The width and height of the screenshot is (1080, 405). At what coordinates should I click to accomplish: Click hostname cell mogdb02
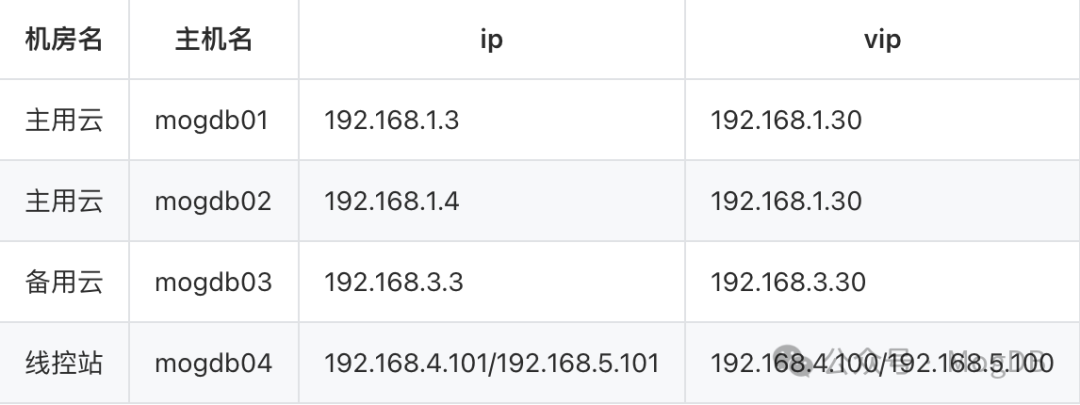pyautogui.click(x=212, y=201)
